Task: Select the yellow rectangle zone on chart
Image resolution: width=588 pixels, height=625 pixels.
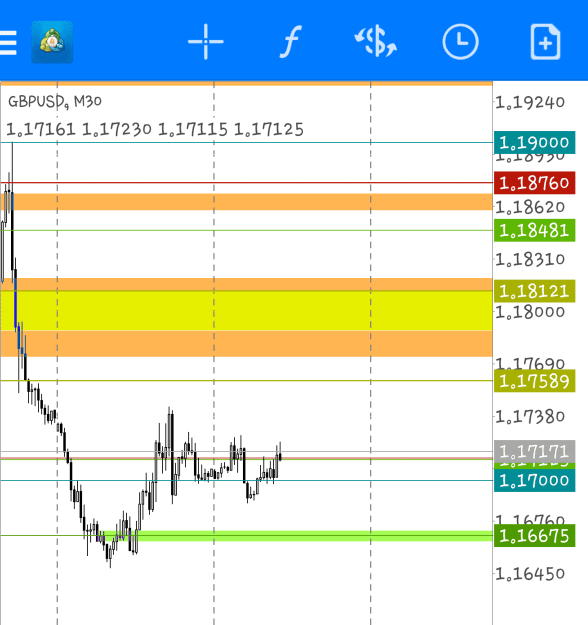Action: (246, 311)
